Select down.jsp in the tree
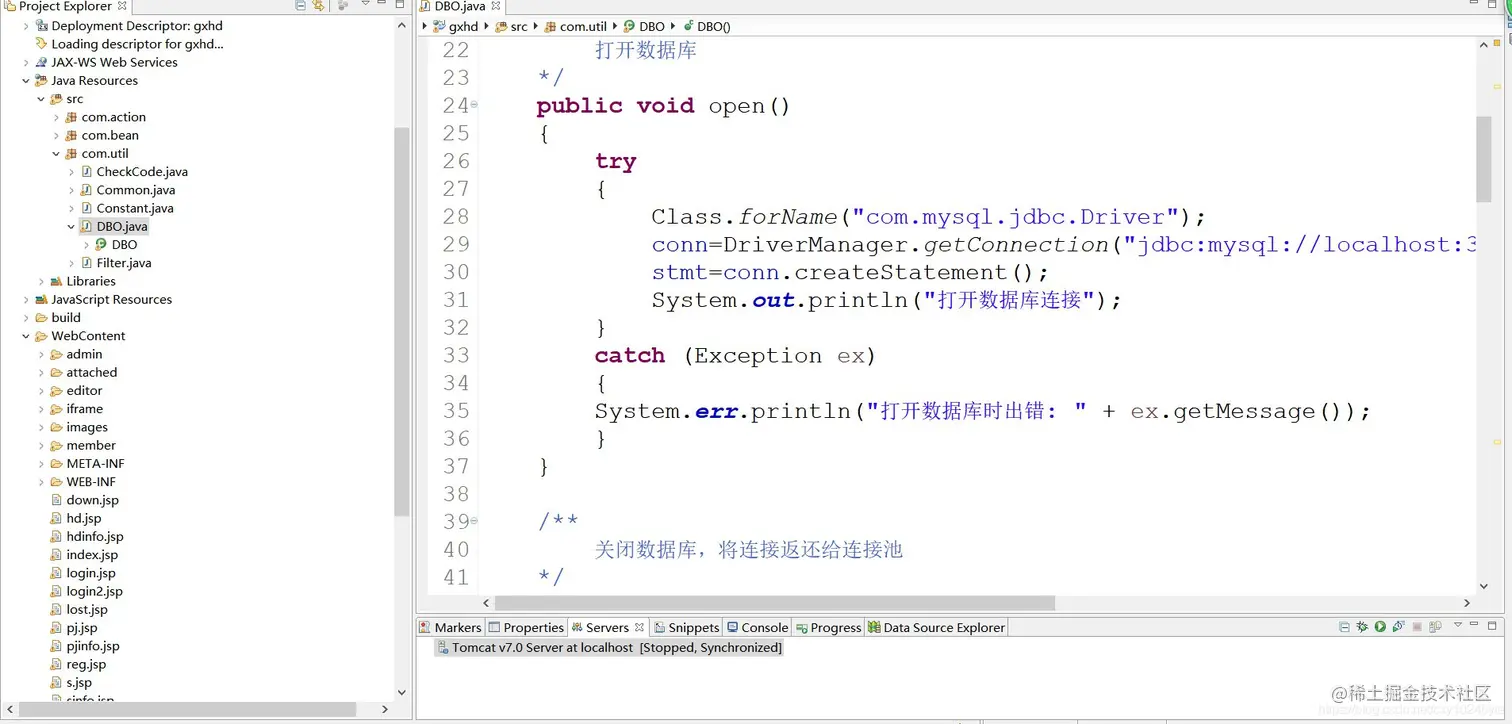The image size is (1512, 724). 92,500
